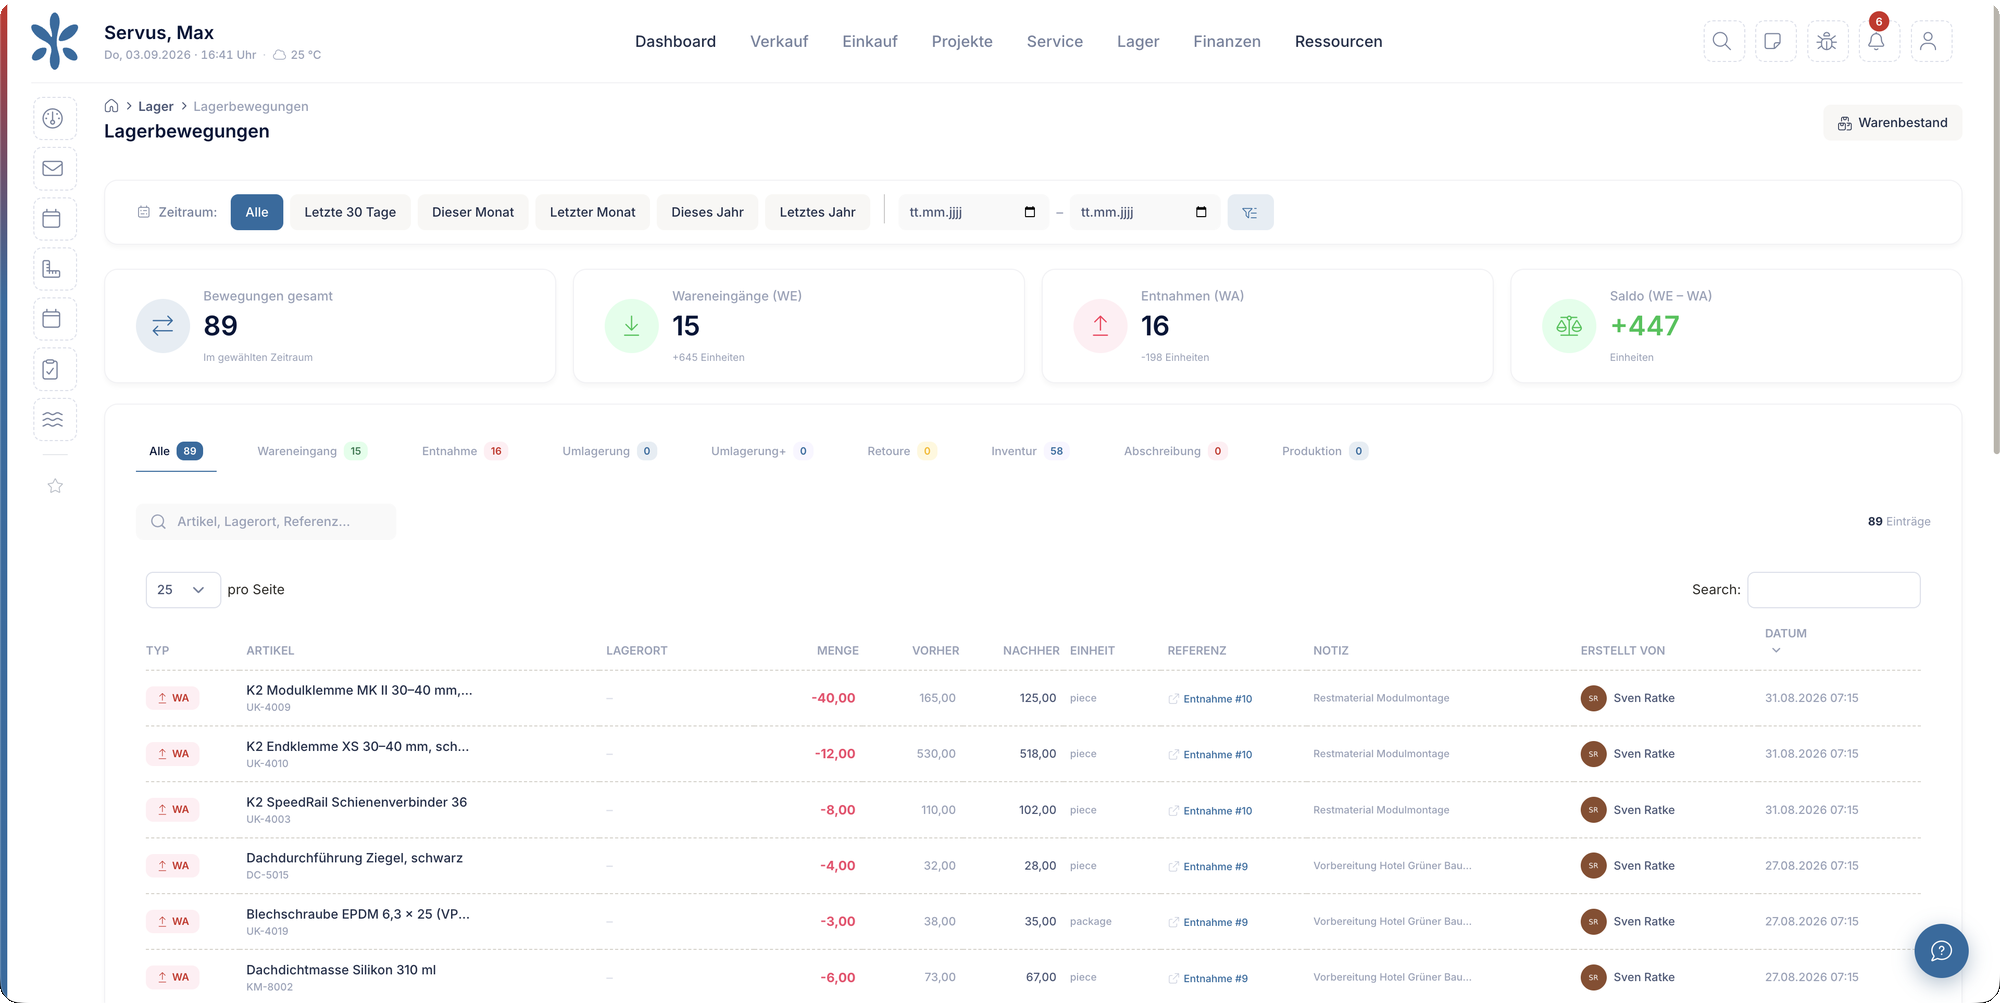Click the Warenbestand button

coord(1892,123)
